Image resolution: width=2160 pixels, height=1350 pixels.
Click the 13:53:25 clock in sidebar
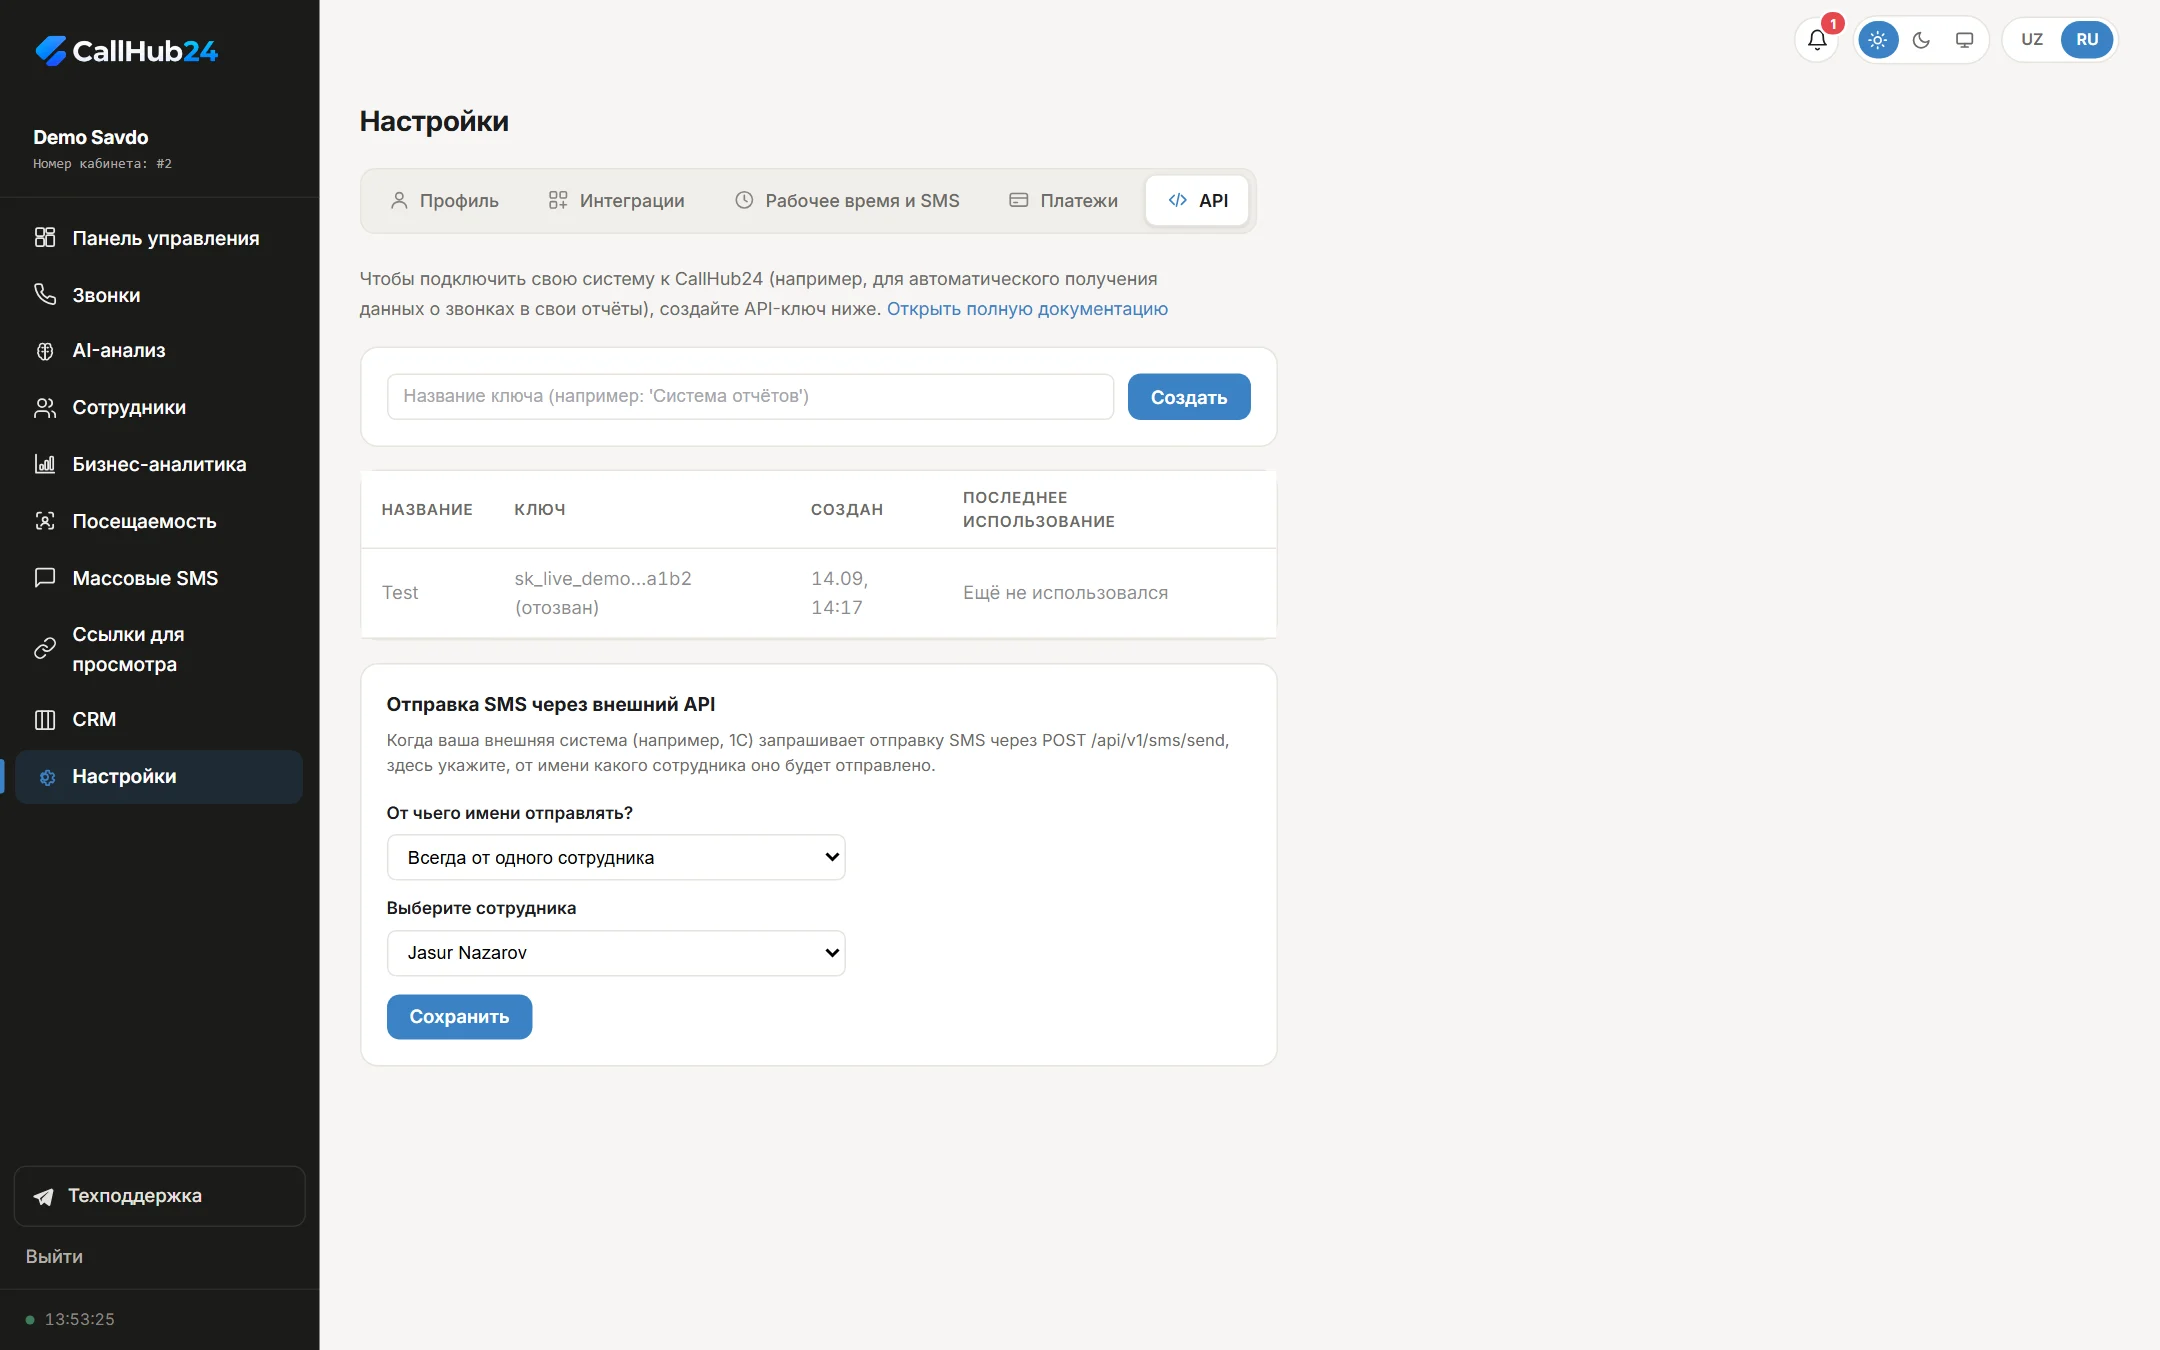tap(80, 1319)
